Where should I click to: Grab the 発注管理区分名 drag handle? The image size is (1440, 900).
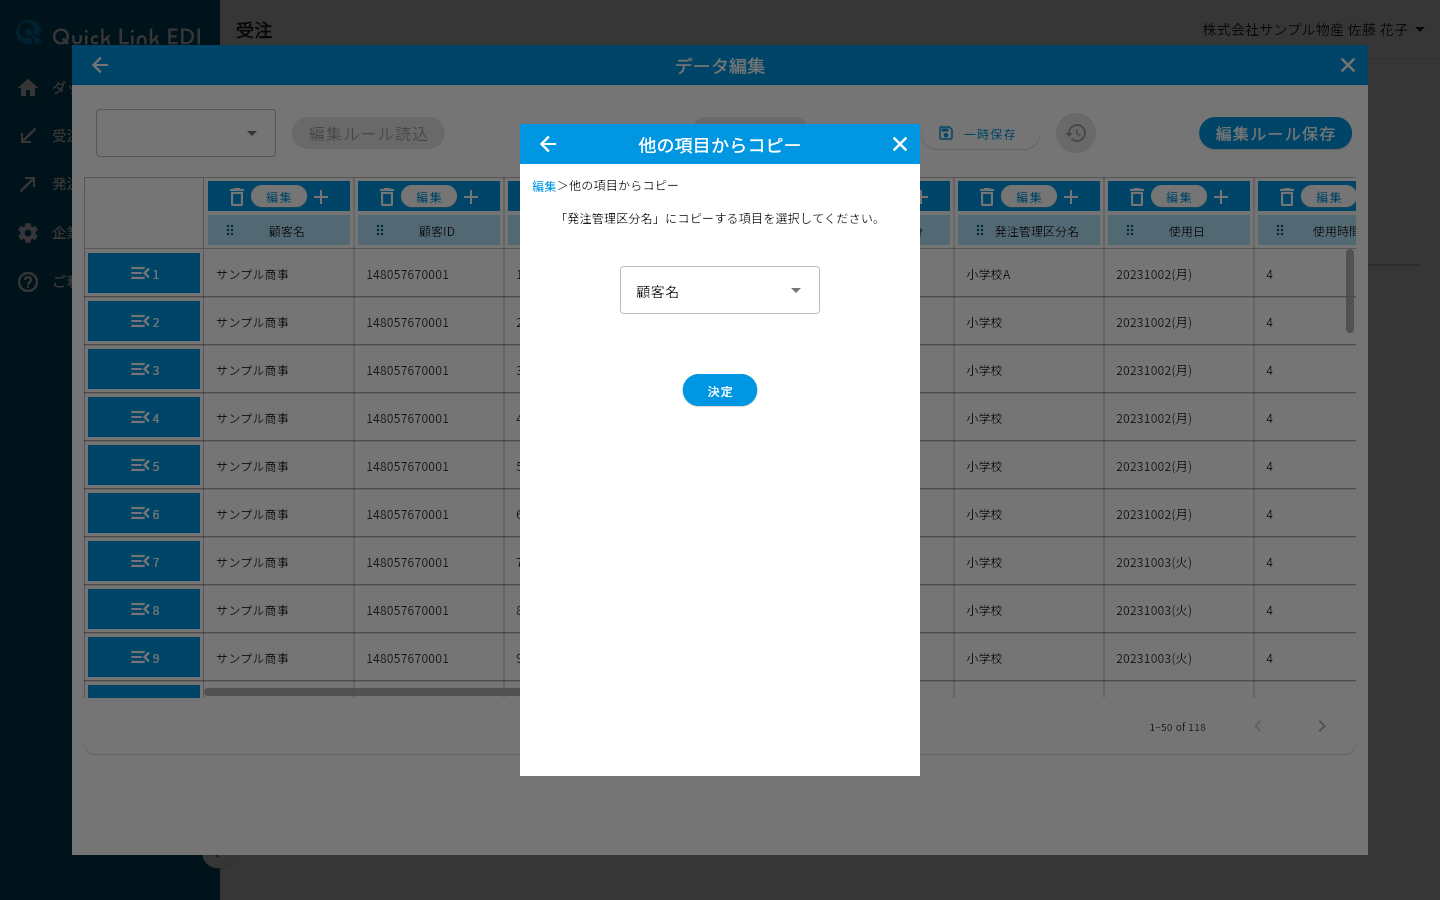coord(980,230)
